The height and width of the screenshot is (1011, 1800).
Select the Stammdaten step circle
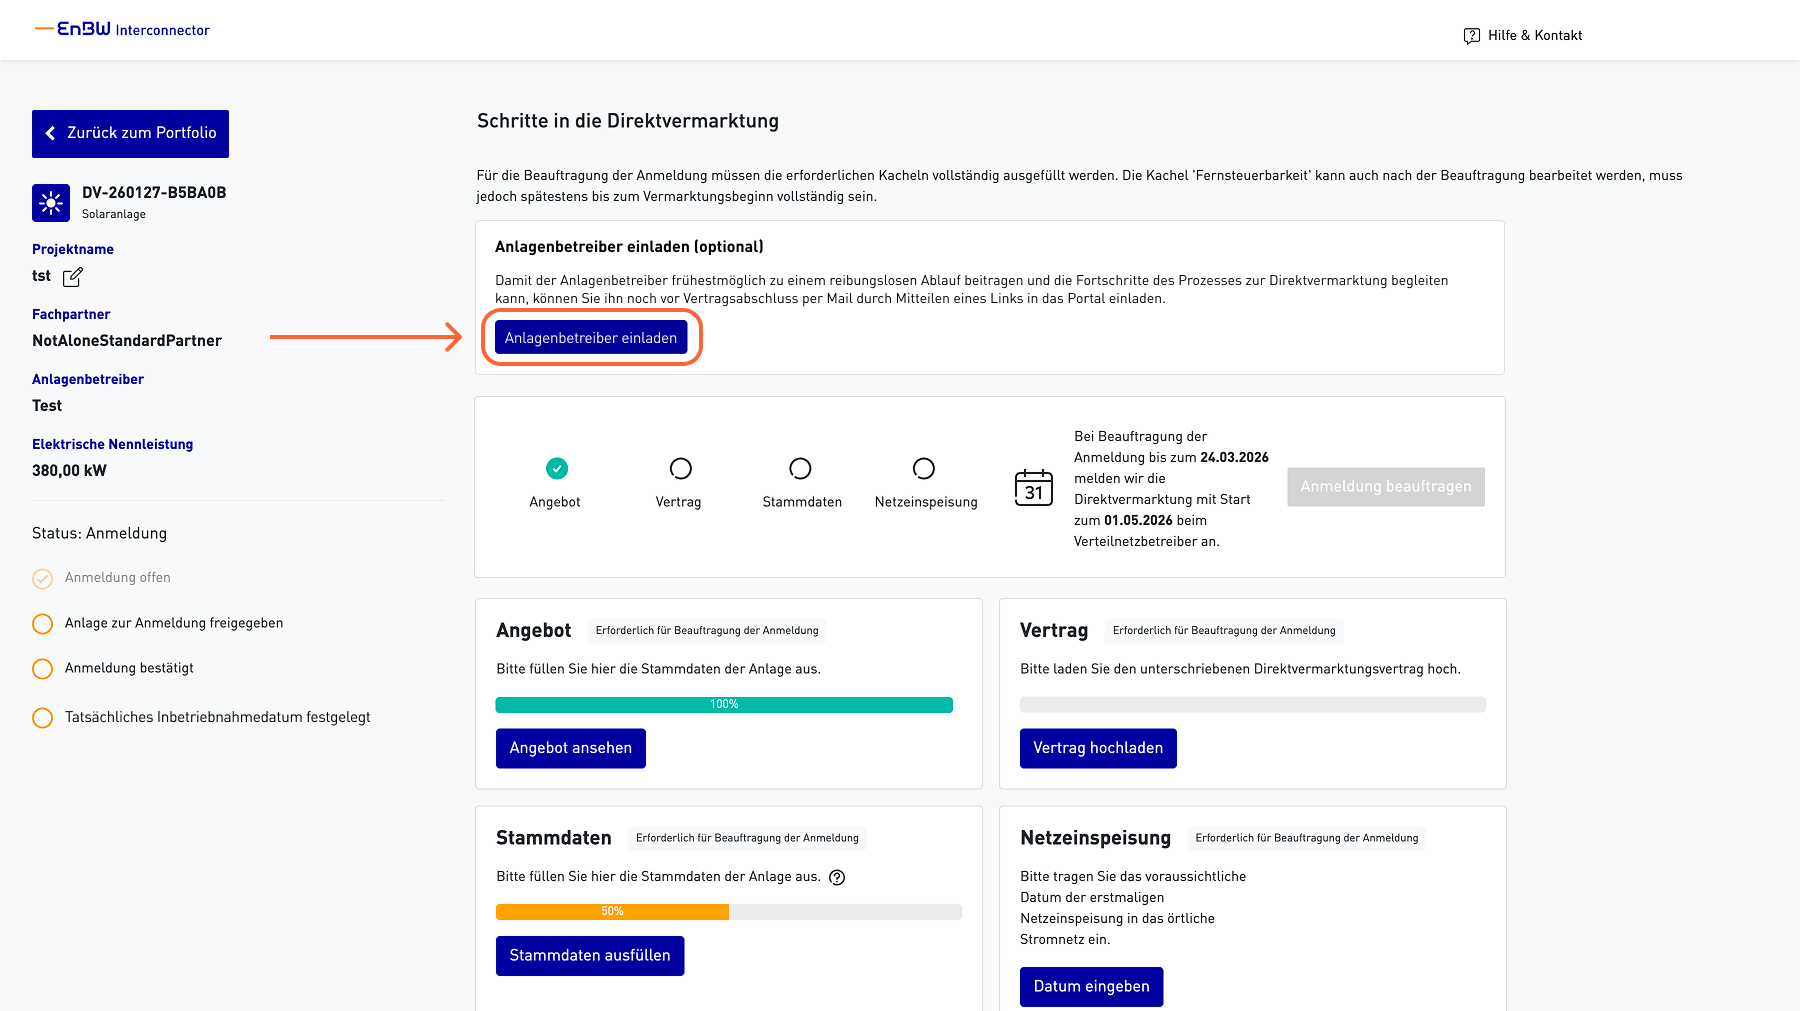(x=800, y=468)
